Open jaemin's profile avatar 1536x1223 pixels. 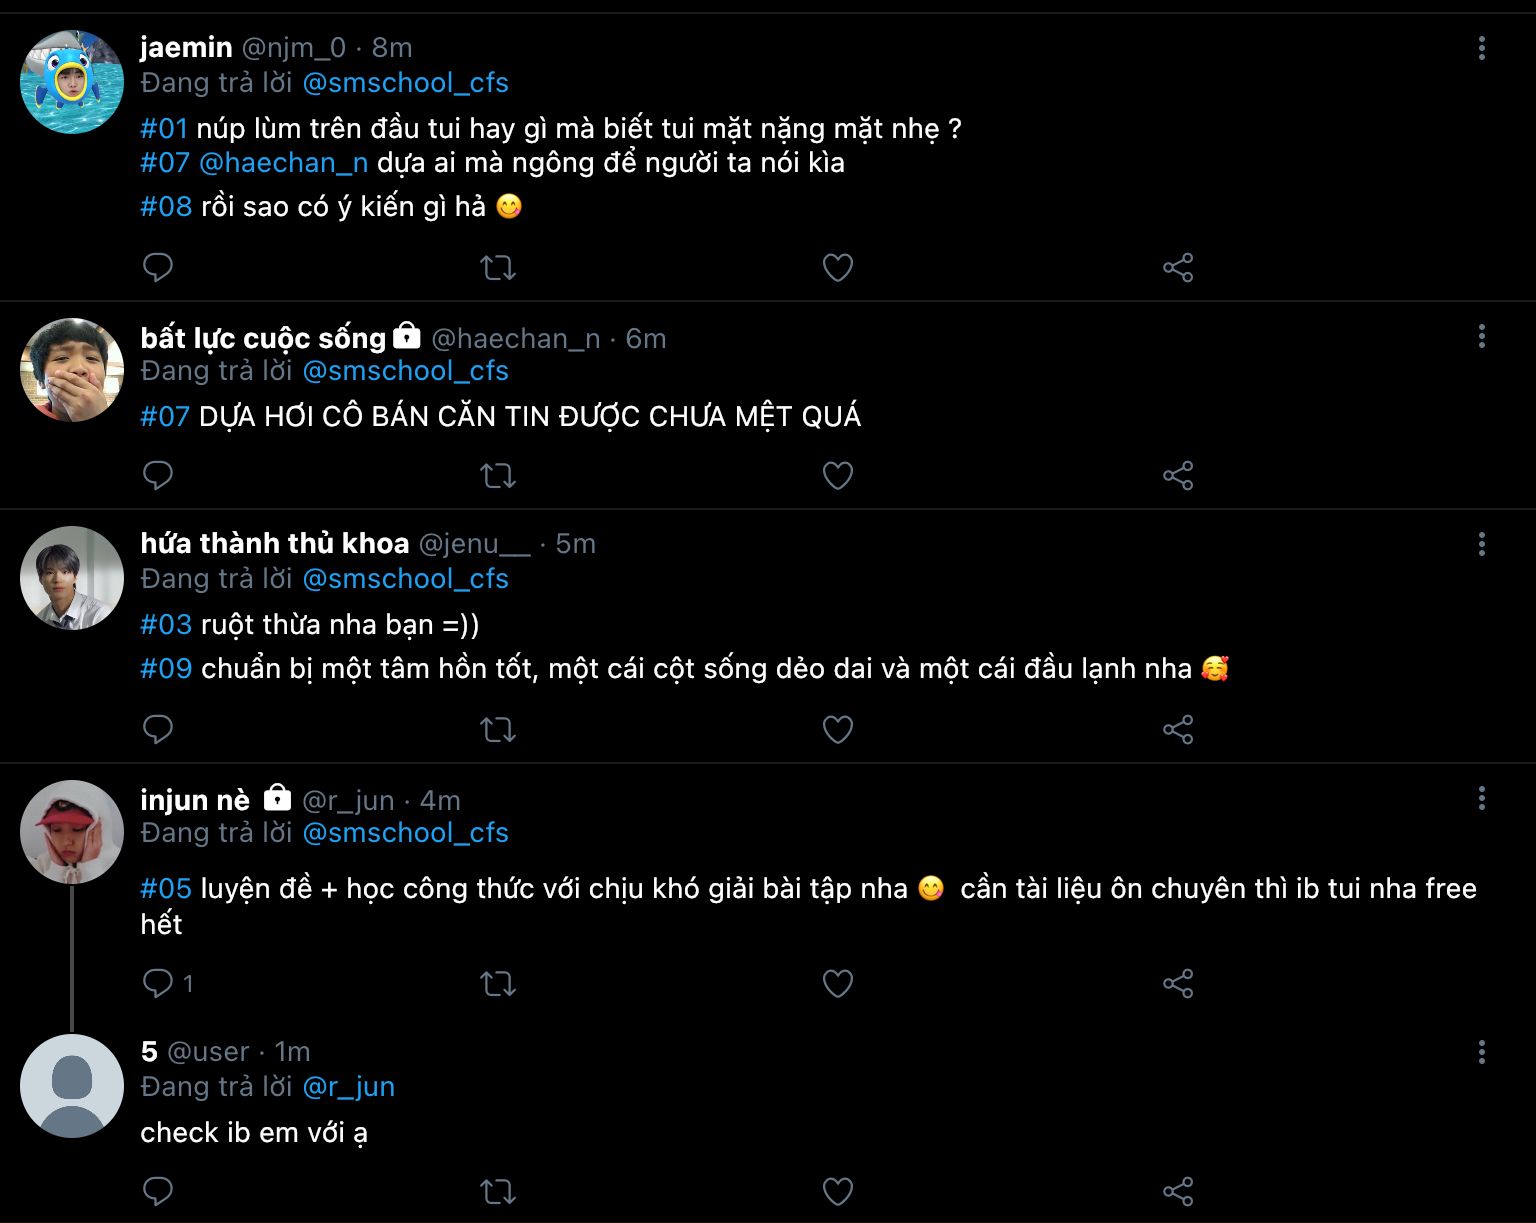coord(72,82)
